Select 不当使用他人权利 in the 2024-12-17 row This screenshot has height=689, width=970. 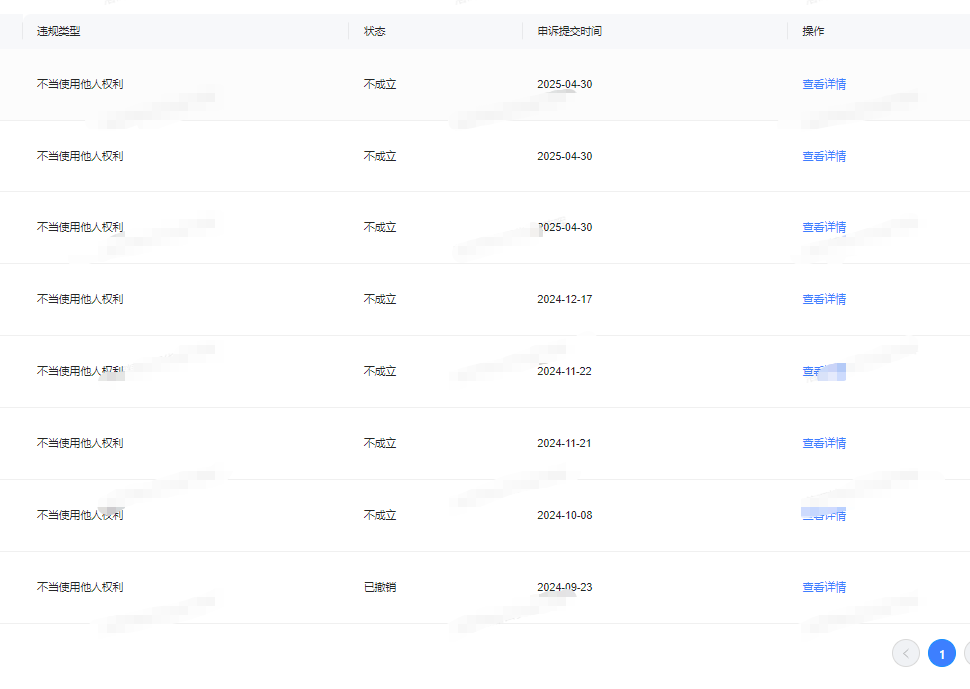(80, 300)
